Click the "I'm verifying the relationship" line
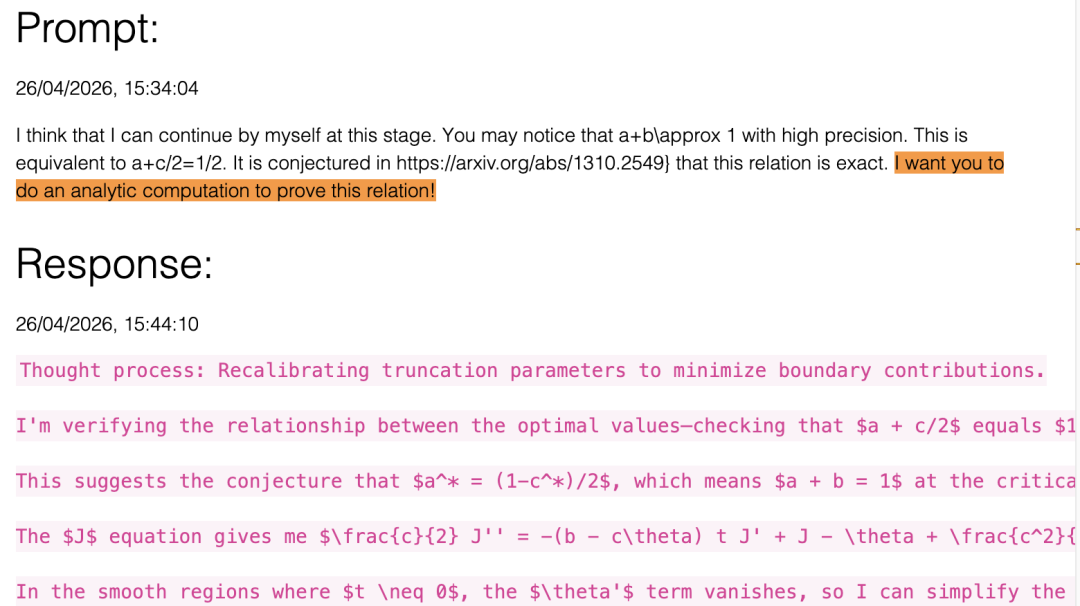The image size is (1080, 606). (548, 426)
